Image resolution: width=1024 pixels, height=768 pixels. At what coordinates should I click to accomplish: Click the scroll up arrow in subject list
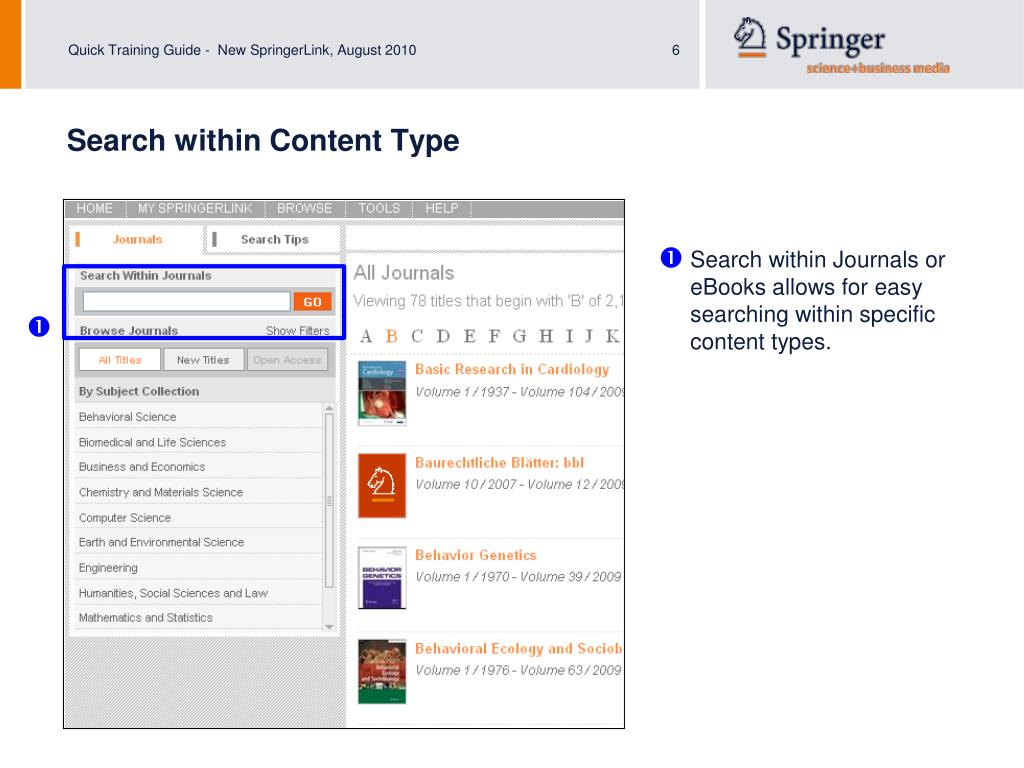click(x=329, y=408)
